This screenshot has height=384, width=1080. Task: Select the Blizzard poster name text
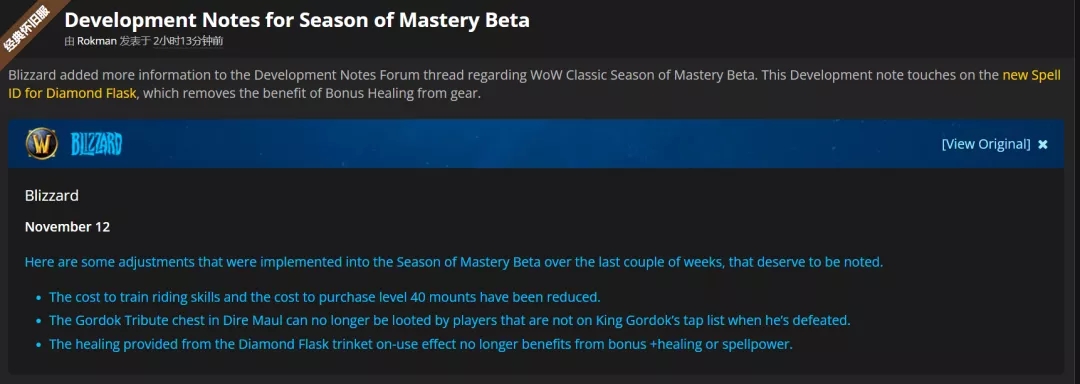click(x=52, y=195)
